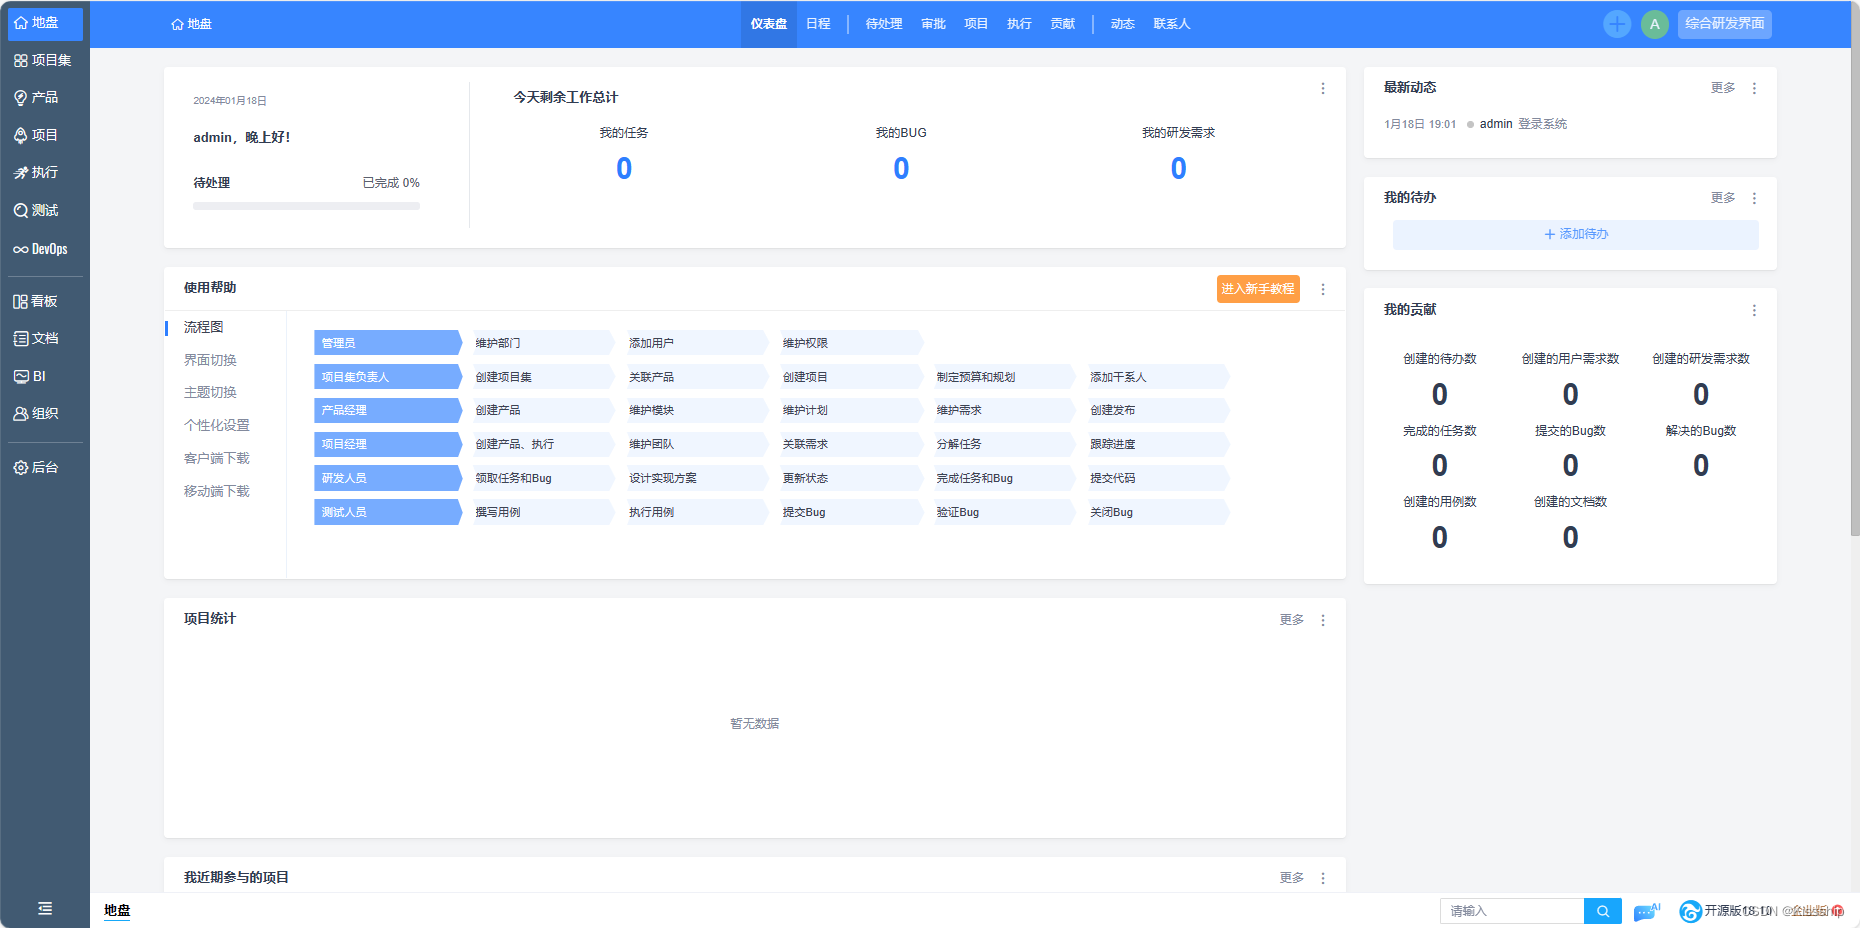Viewport: 1860px width, 928px height.
Task: Switch to the 联系人 tab
Action: 1172,24
